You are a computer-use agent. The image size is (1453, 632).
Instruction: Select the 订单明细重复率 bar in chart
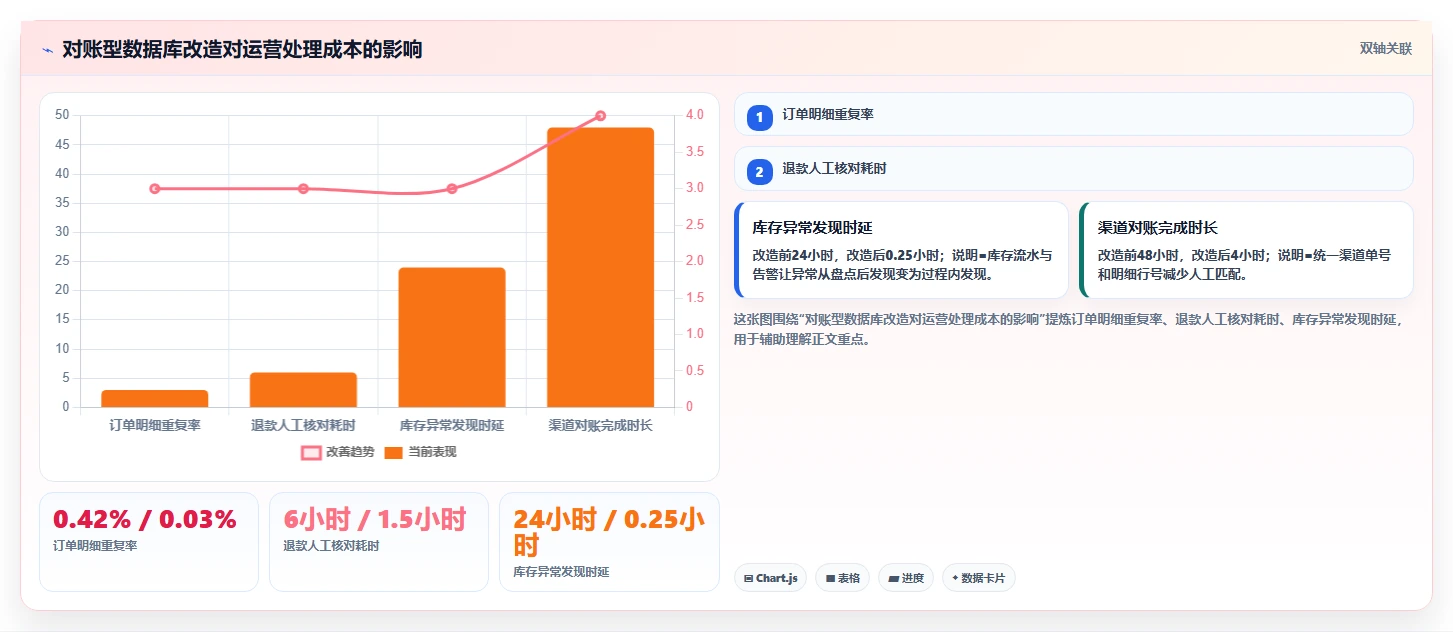155,398
